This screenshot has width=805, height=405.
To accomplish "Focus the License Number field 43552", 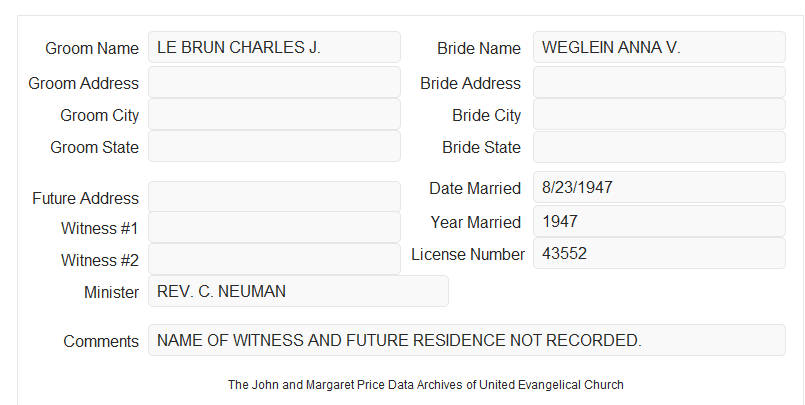I will tap(659, 253).
